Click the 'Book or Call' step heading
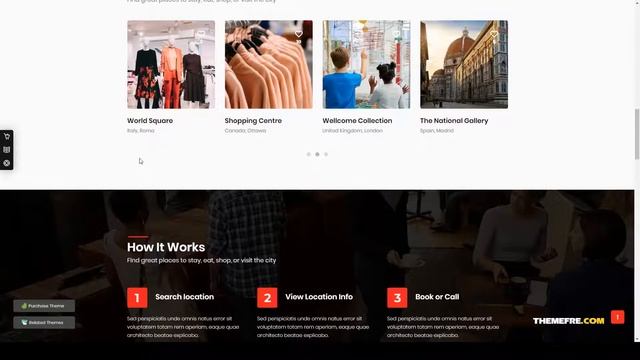Viewport: 640px width, 360px height. pyautogui.click(x=437, y=297)
